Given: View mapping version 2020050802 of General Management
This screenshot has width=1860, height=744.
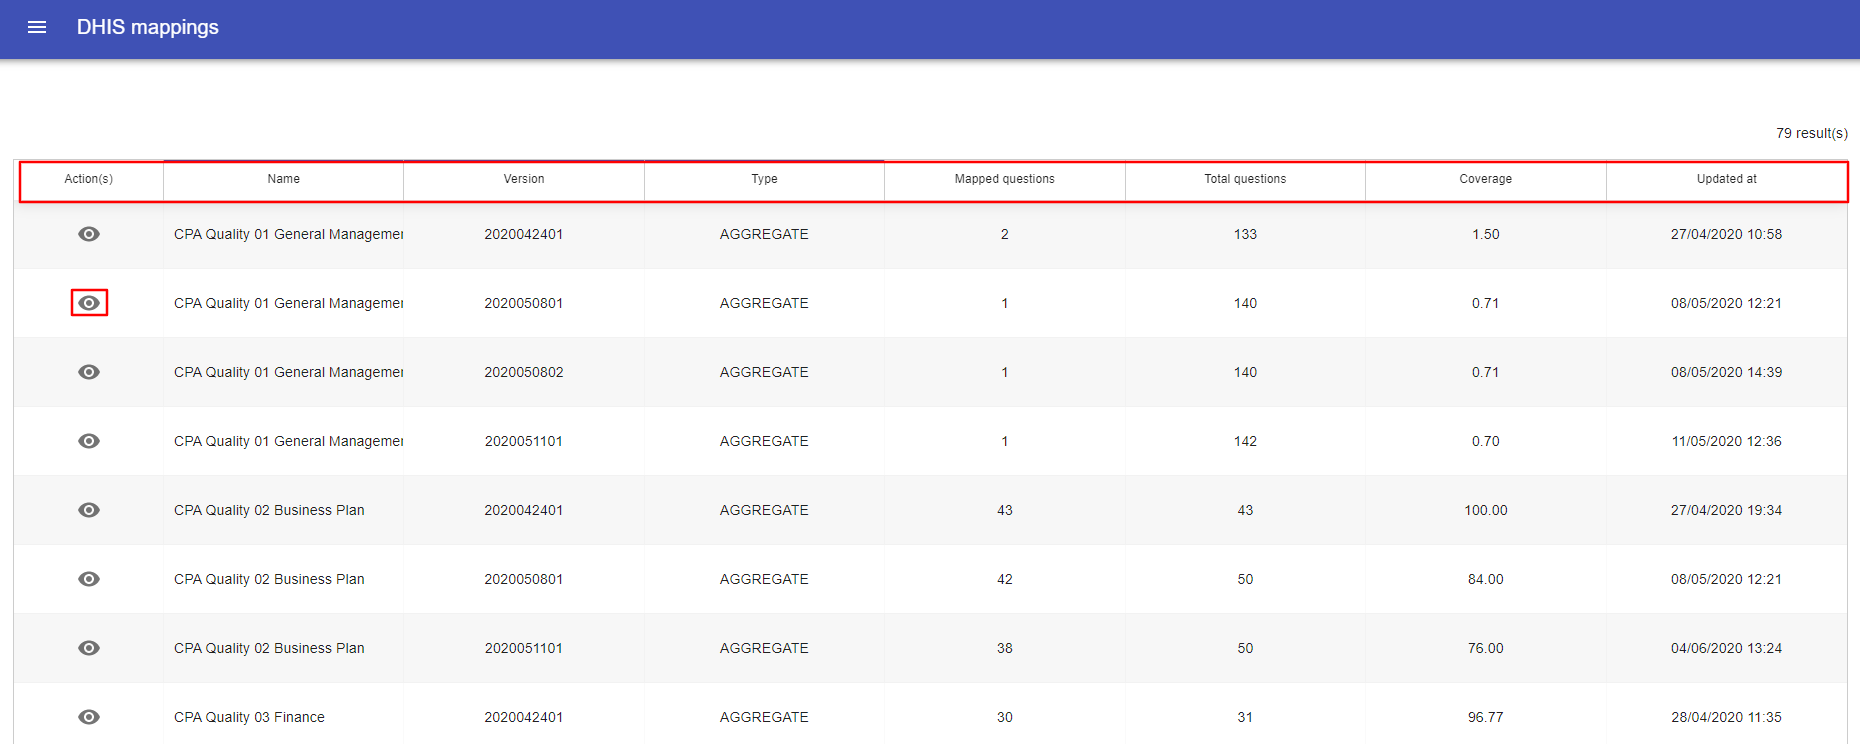Looking at the screenshot, I should point(89,372).
